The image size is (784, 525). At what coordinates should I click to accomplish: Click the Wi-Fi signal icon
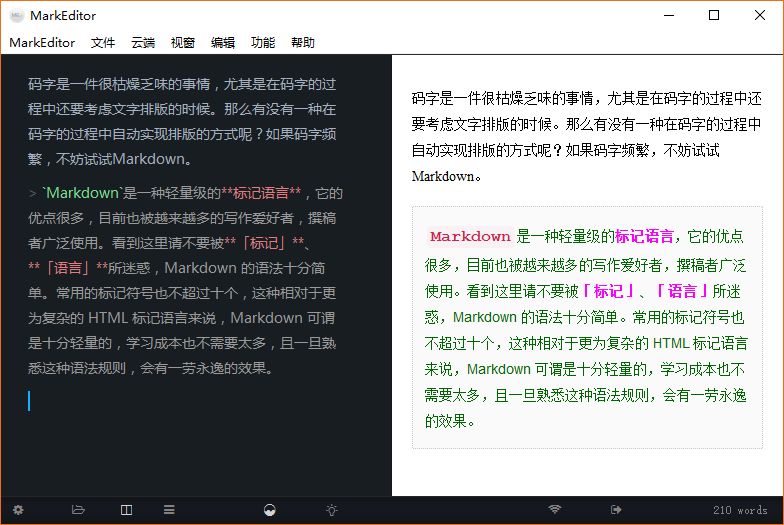(554, 510)
